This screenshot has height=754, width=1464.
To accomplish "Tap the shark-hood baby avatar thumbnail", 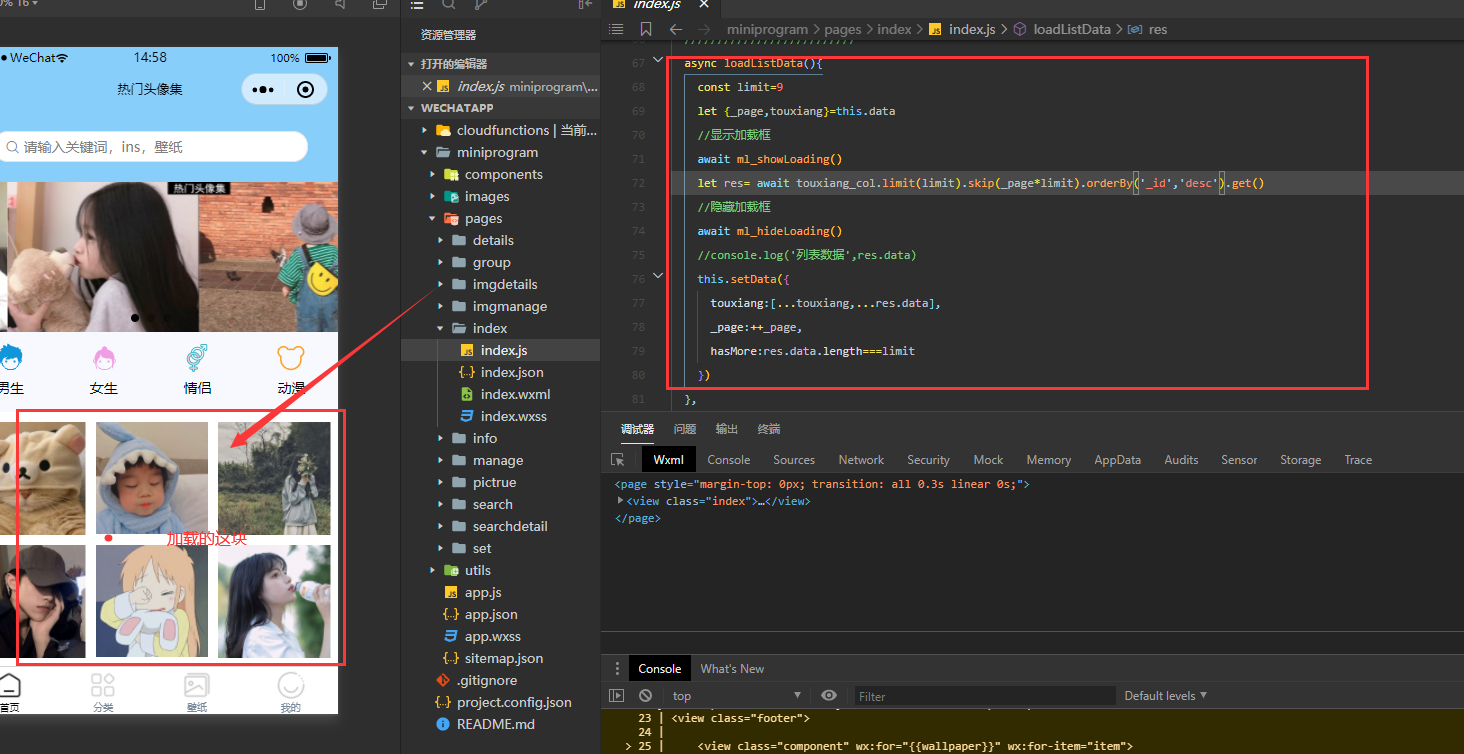I will [x=152, y=478].
